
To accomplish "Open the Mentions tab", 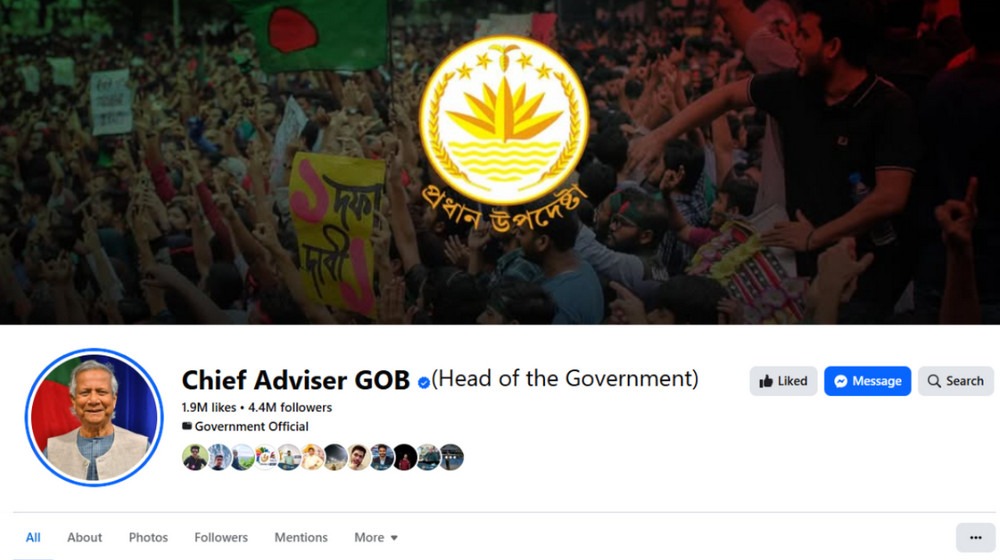I will coord(301,538).
